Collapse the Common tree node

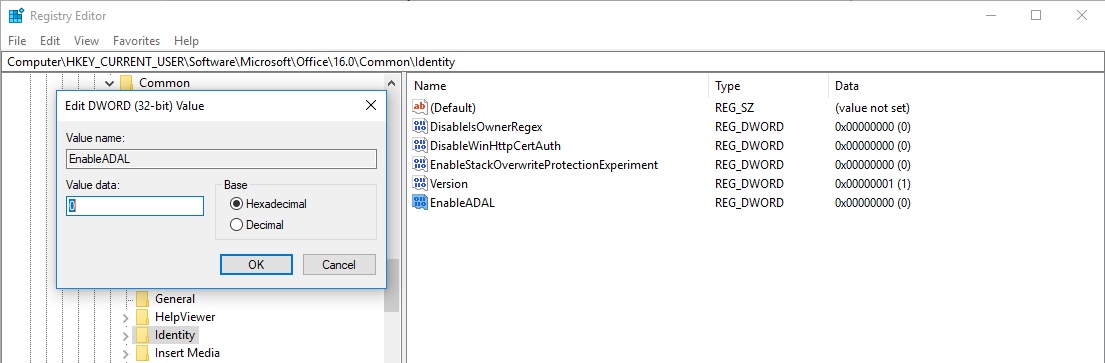coord(109,83)
